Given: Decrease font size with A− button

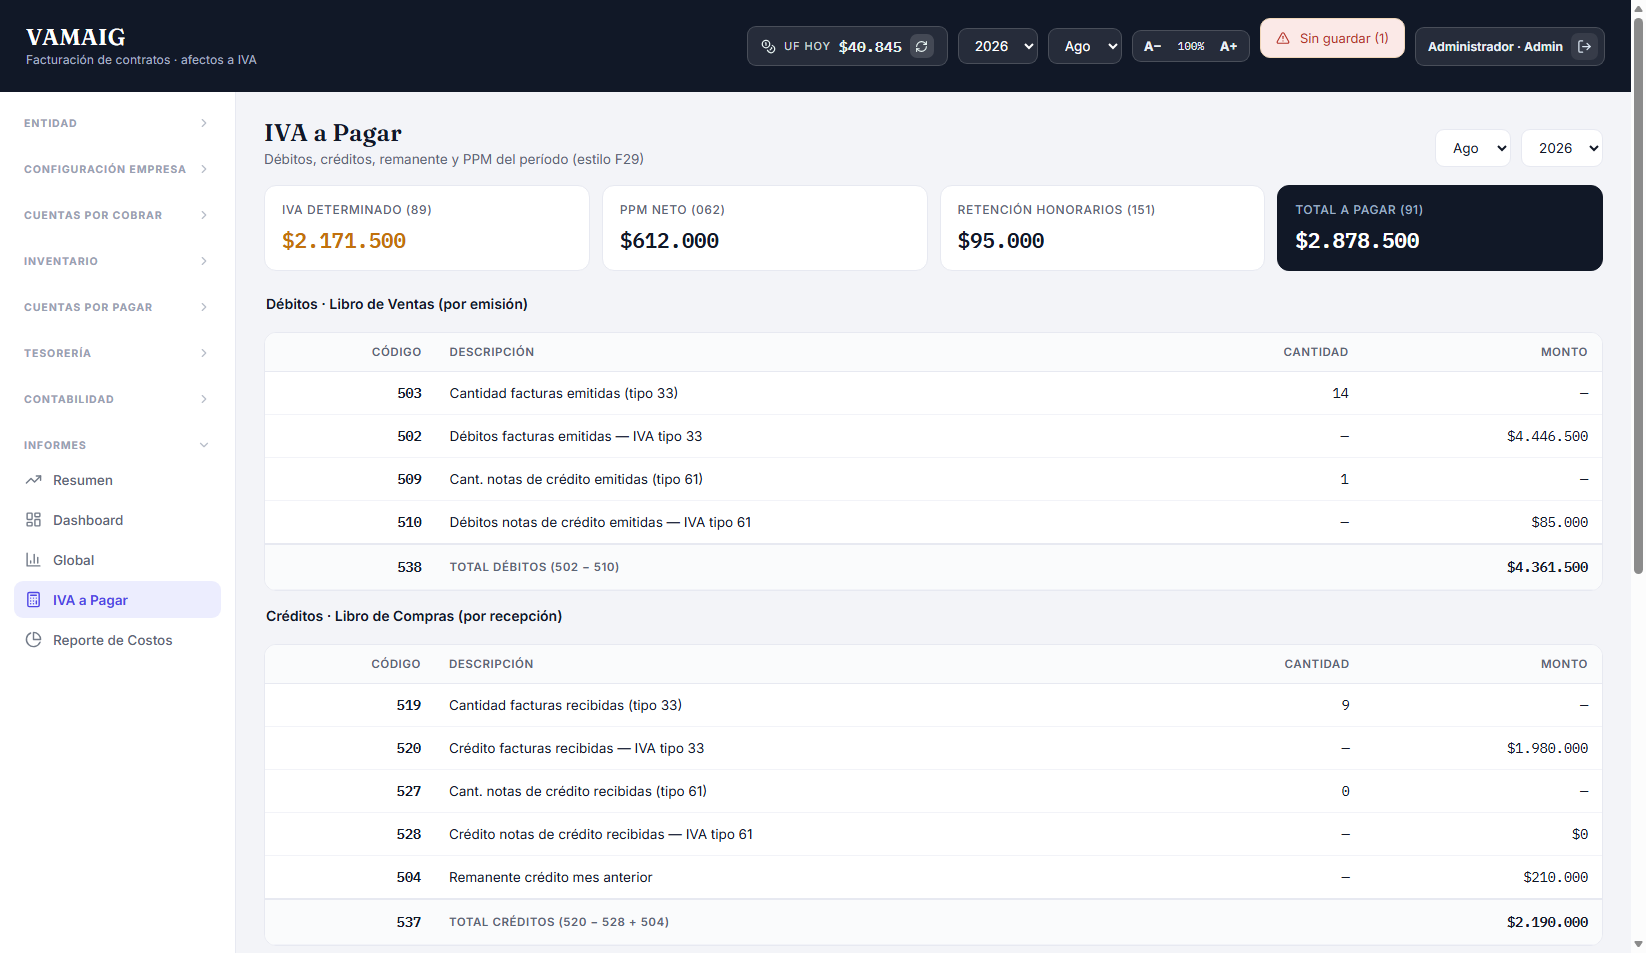Looking at the screenshot, I should coord(1152,46).
